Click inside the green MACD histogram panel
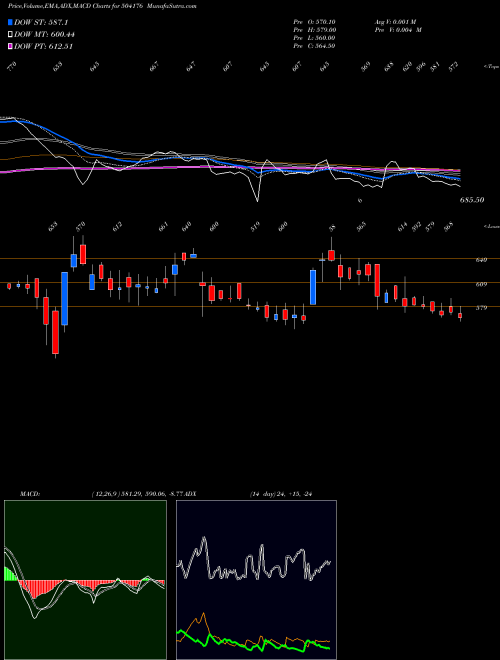This screenshot has width=500, height=660. [85, 580]
